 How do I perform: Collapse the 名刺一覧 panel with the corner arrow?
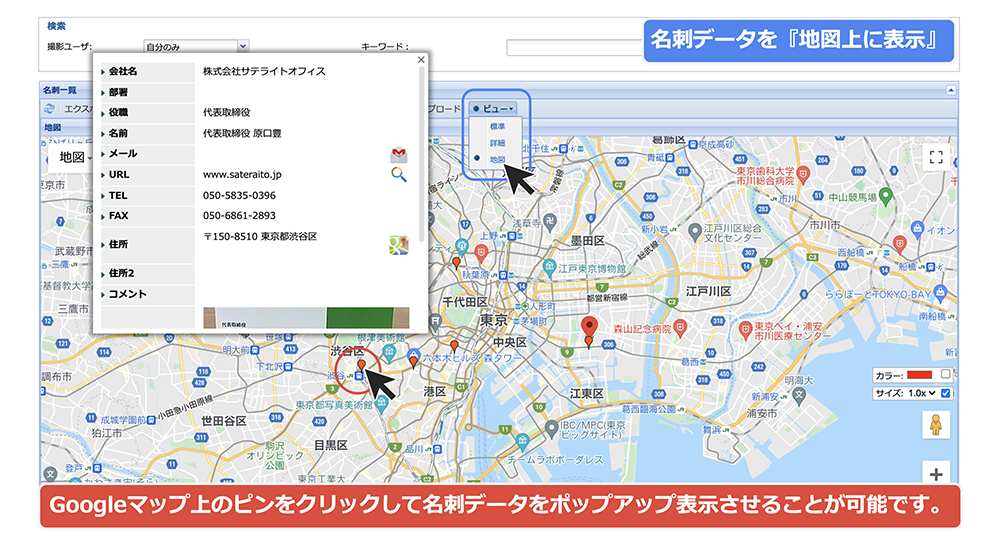pyautogui.click(x=950, y=90)
